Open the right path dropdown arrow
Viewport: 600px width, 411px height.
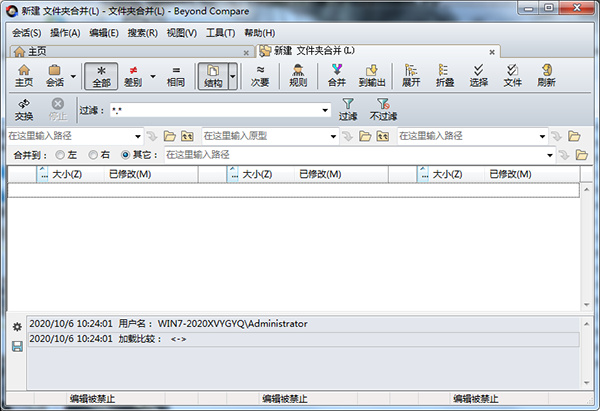click(x=542, y=136)
